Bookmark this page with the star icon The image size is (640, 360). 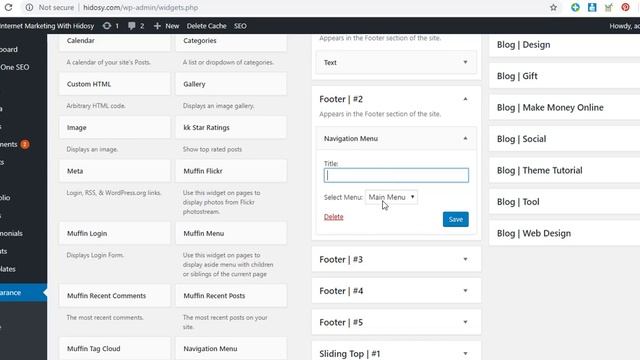click(x=553, y=7)
